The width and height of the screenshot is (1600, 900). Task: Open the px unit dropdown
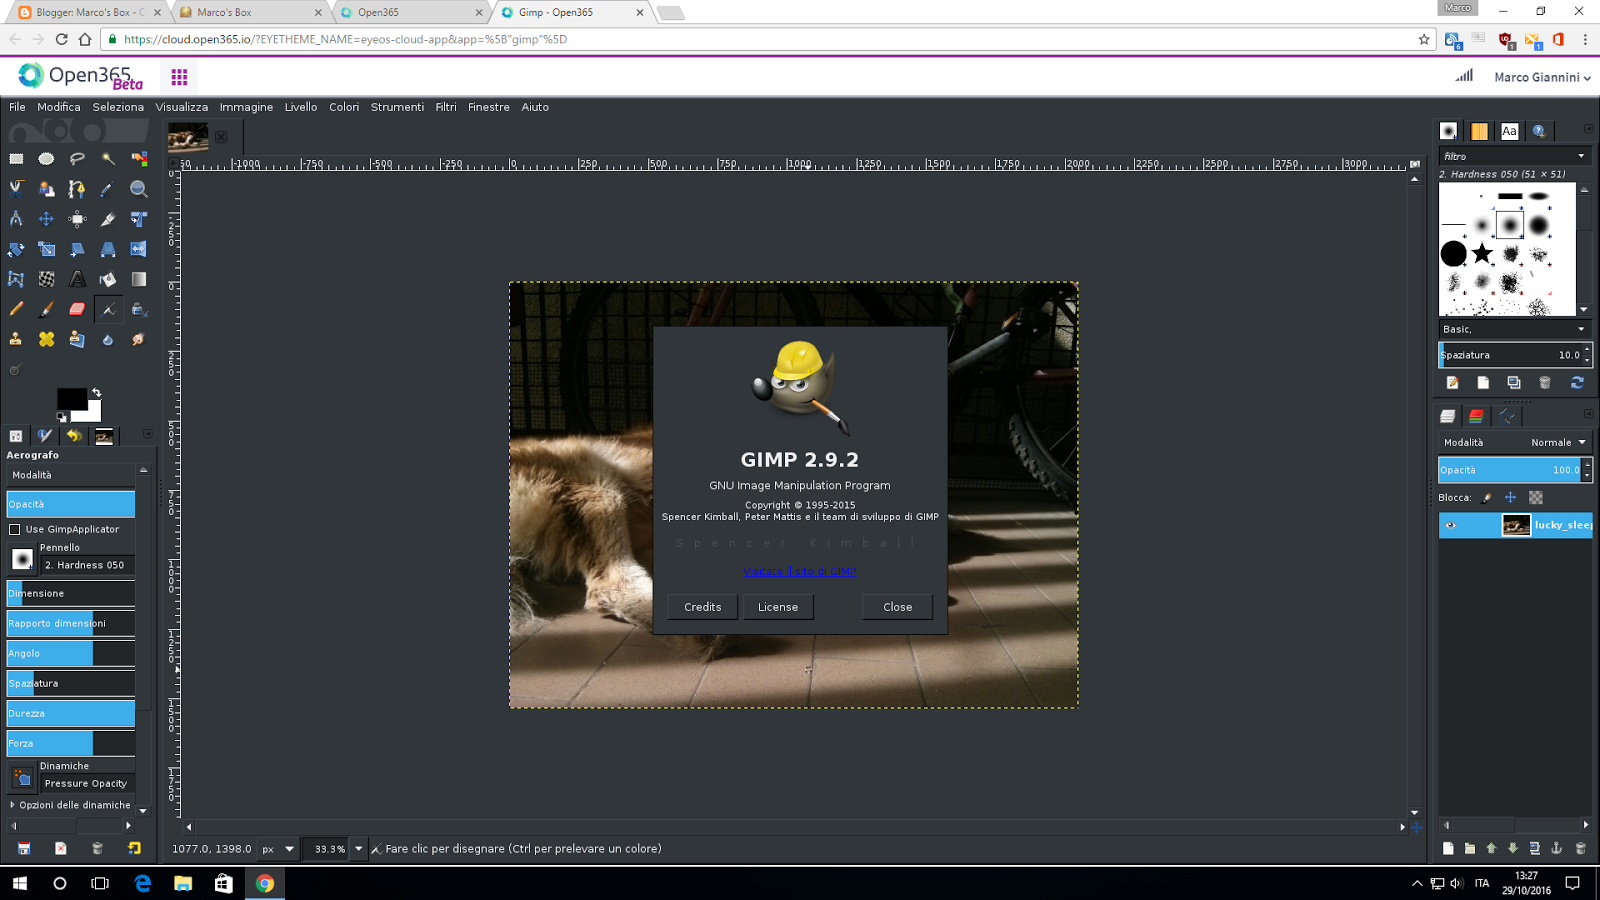coord(279,849)
